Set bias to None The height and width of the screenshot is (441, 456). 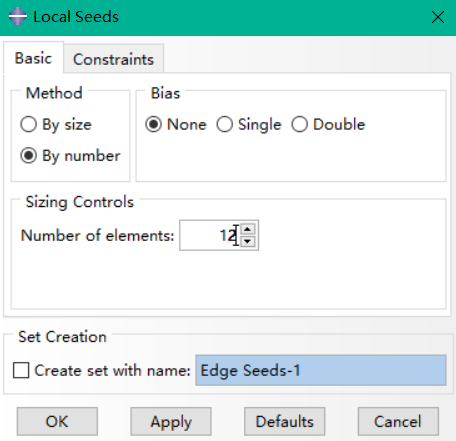153,125
